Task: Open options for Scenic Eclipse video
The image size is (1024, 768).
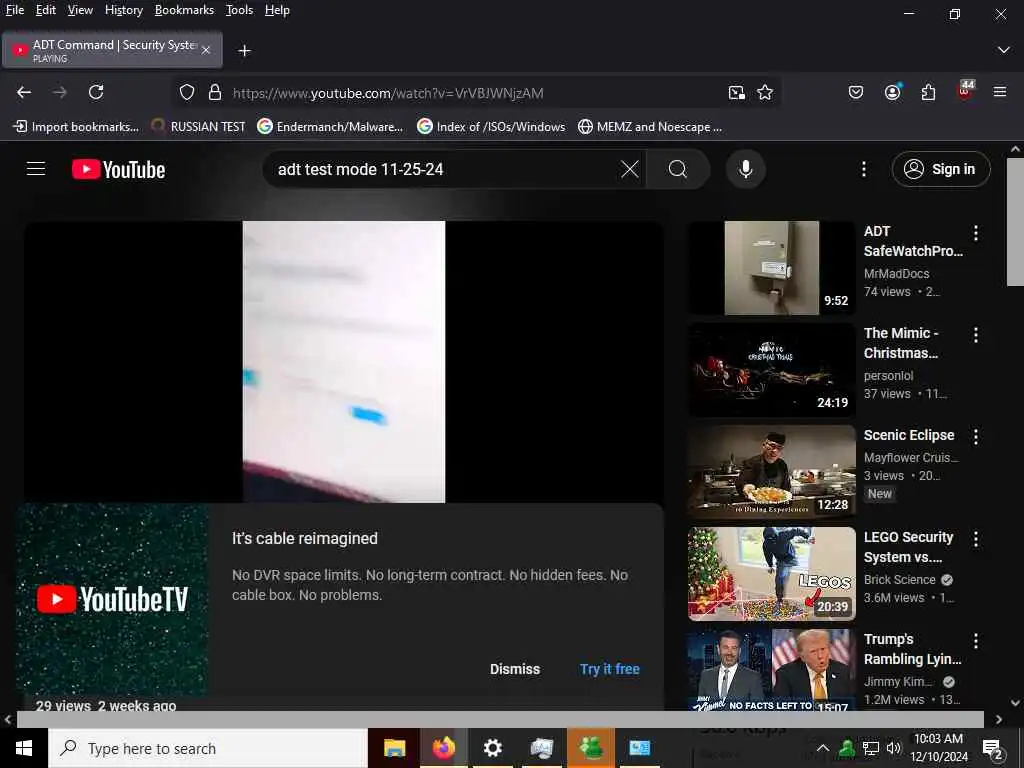Action: click(976, 437)
